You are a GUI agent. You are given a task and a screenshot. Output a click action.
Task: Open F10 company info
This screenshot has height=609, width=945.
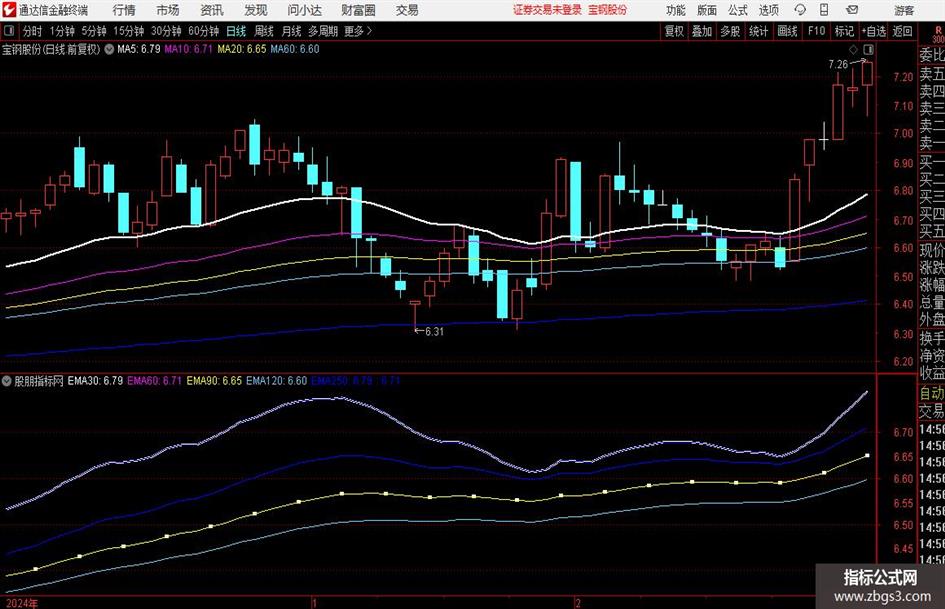click(x=817, y=31)
